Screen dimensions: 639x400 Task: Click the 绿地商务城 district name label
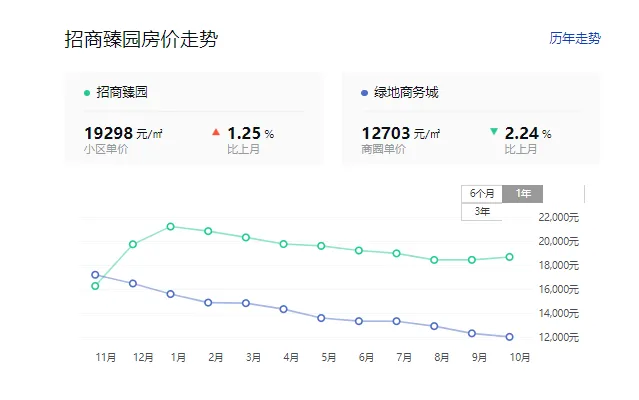click(x=406, y=92)
